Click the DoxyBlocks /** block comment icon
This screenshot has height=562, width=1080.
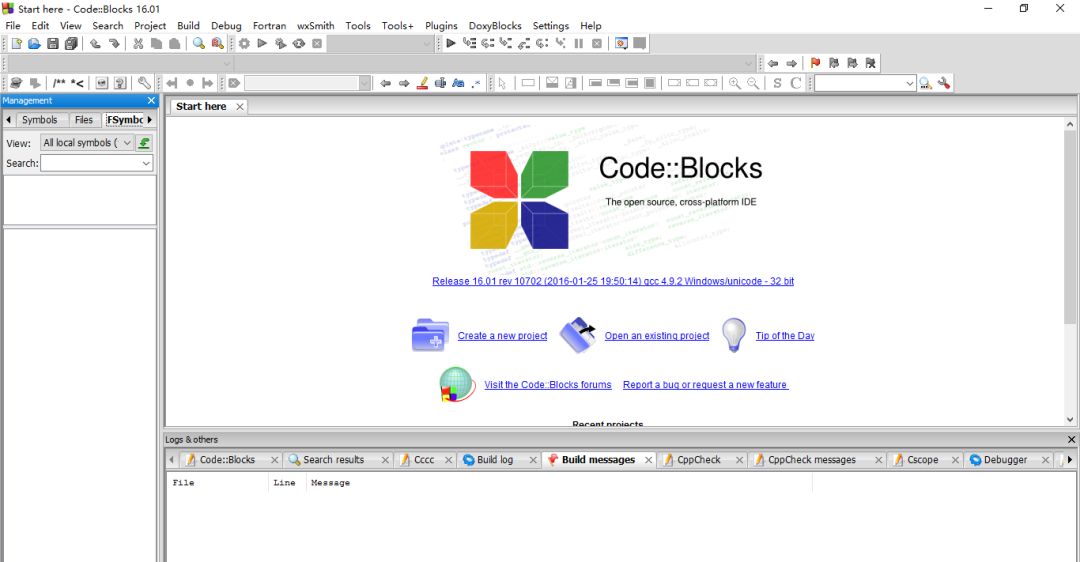pos(59,83)
